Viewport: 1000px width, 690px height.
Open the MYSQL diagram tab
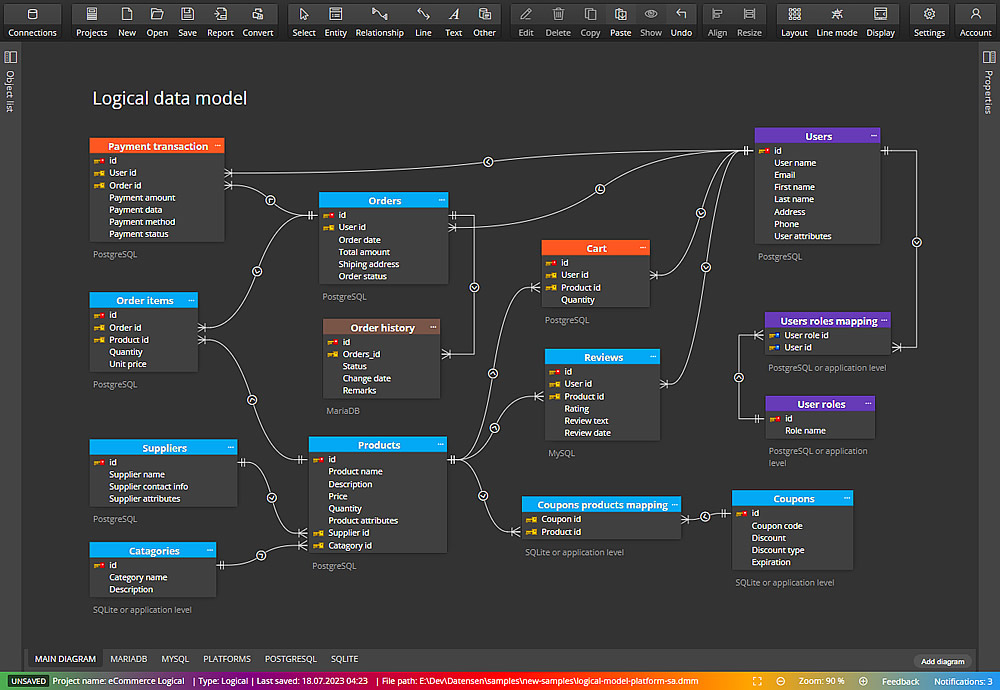click(174, 658)
